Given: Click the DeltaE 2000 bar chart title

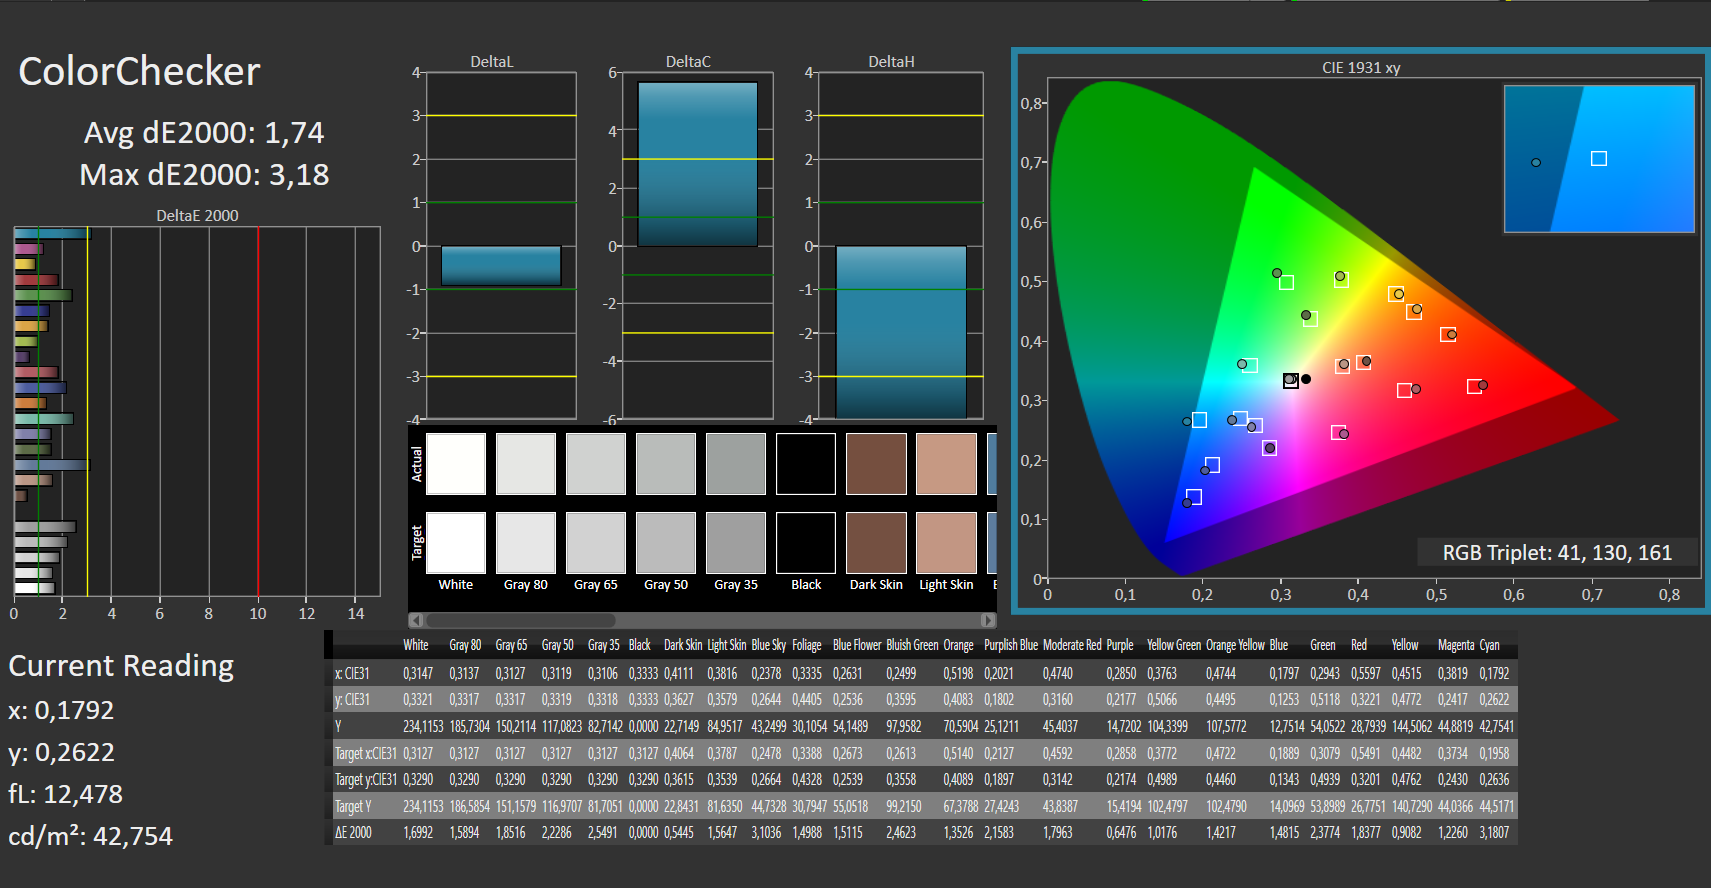Looking at the screenshot, I should (197, 215).
